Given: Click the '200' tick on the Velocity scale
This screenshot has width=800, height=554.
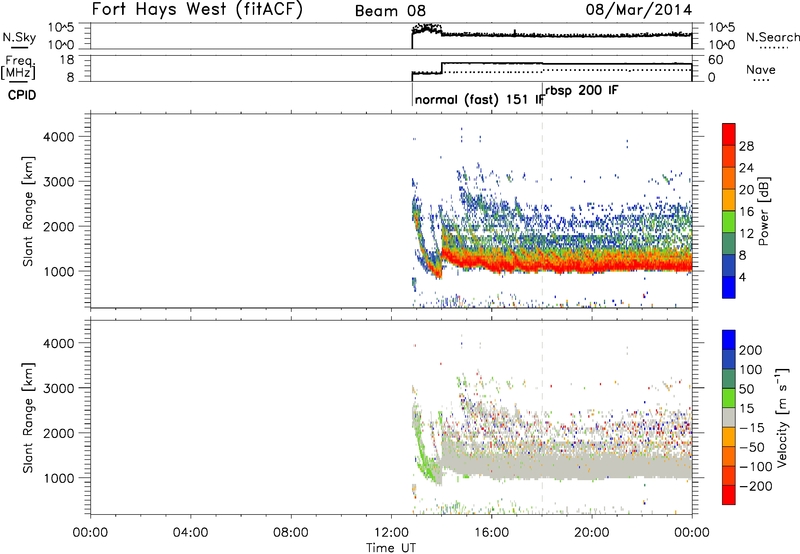Looking at the screenshot, I should tap(751, 350).
